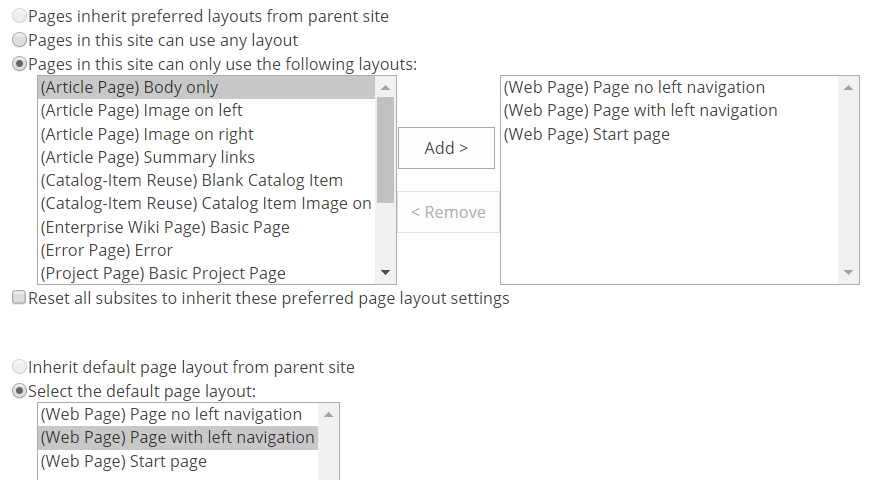
Task: Click up arrow of allowed layouts scrollbar
Action: [849, 87]
